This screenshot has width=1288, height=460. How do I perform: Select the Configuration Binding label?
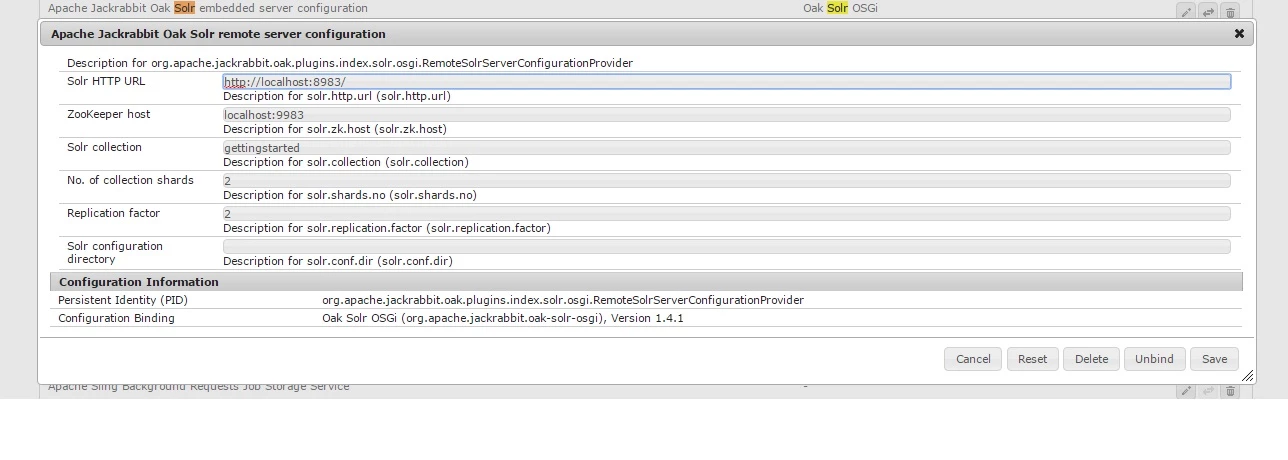(116, 318)
